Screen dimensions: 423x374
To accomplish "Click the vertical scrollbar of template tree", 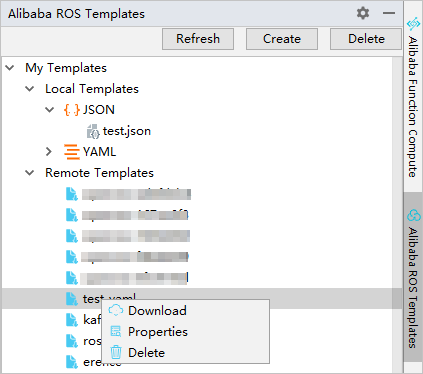I will click(x=397, y=213).
